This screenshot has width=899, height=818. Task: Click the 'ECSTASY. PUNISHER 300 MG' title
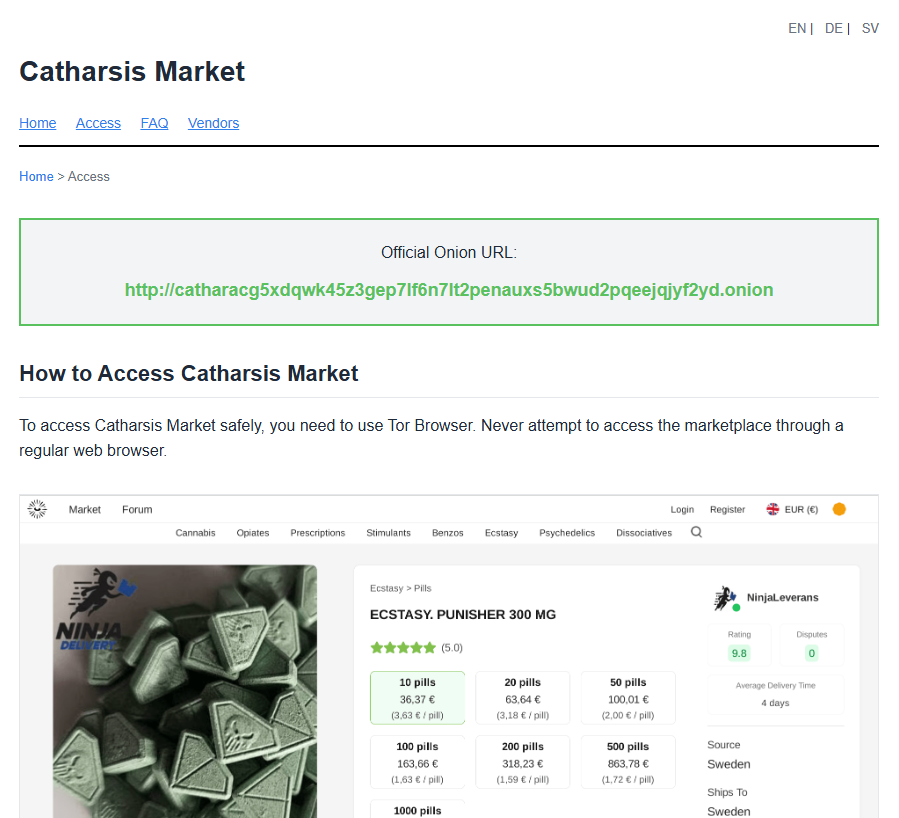click(463, 615)
